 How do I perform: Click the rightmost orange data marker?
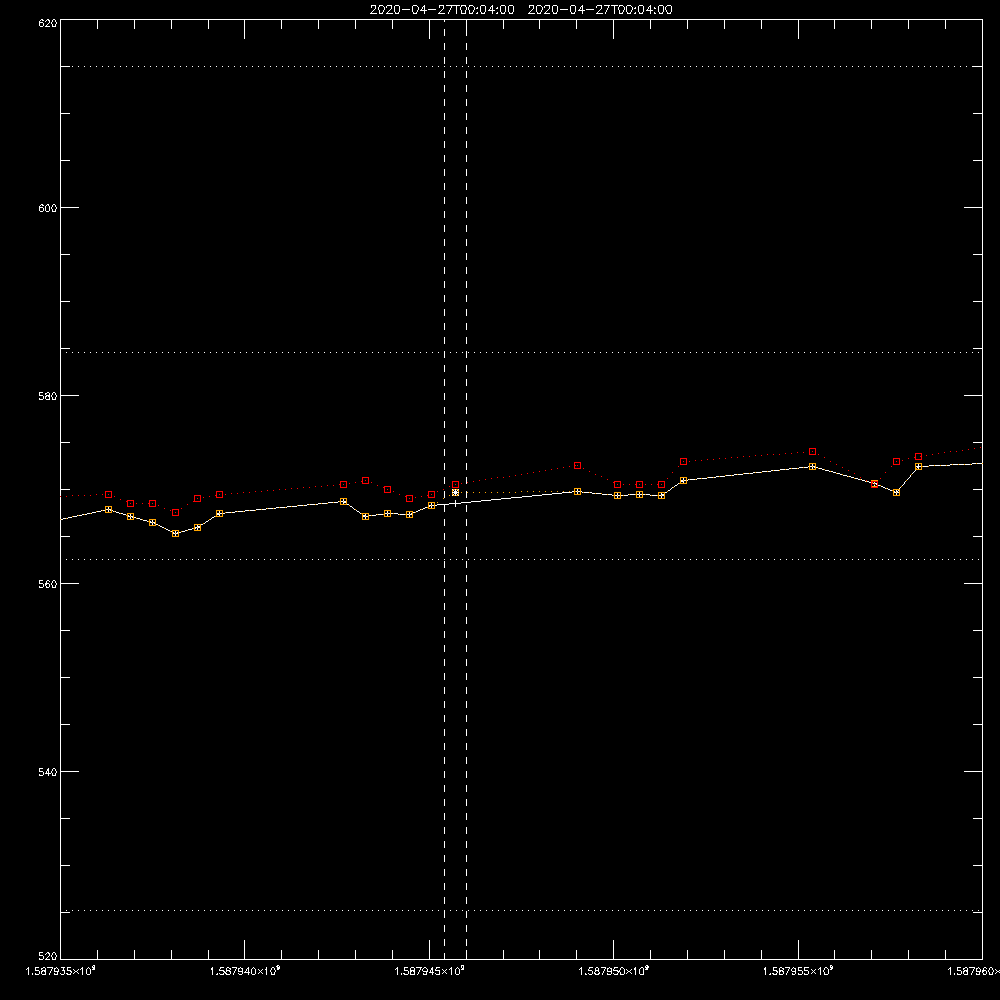coord(918,467)
